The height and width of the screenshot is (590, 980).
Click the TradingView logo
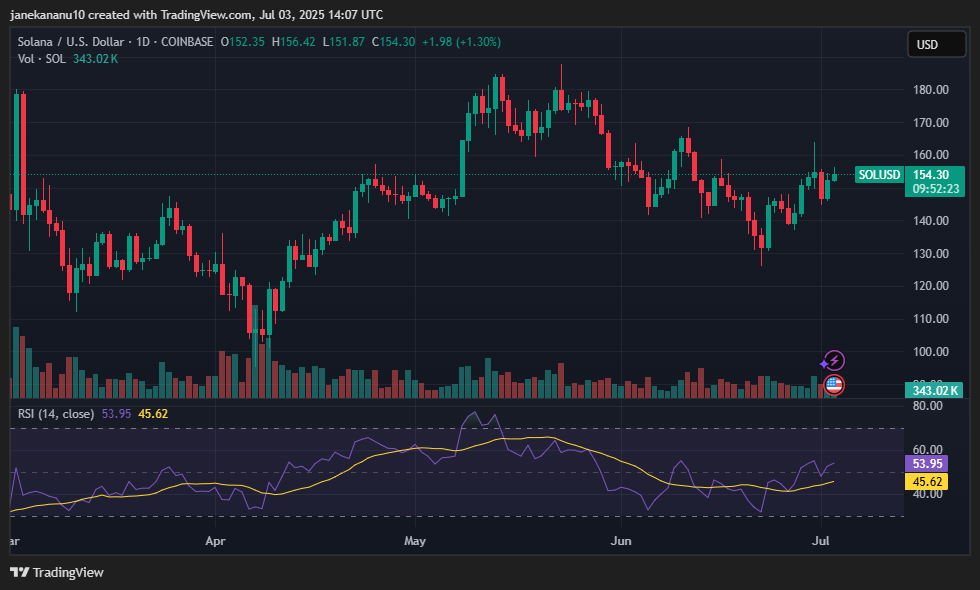tap(57, 572)
